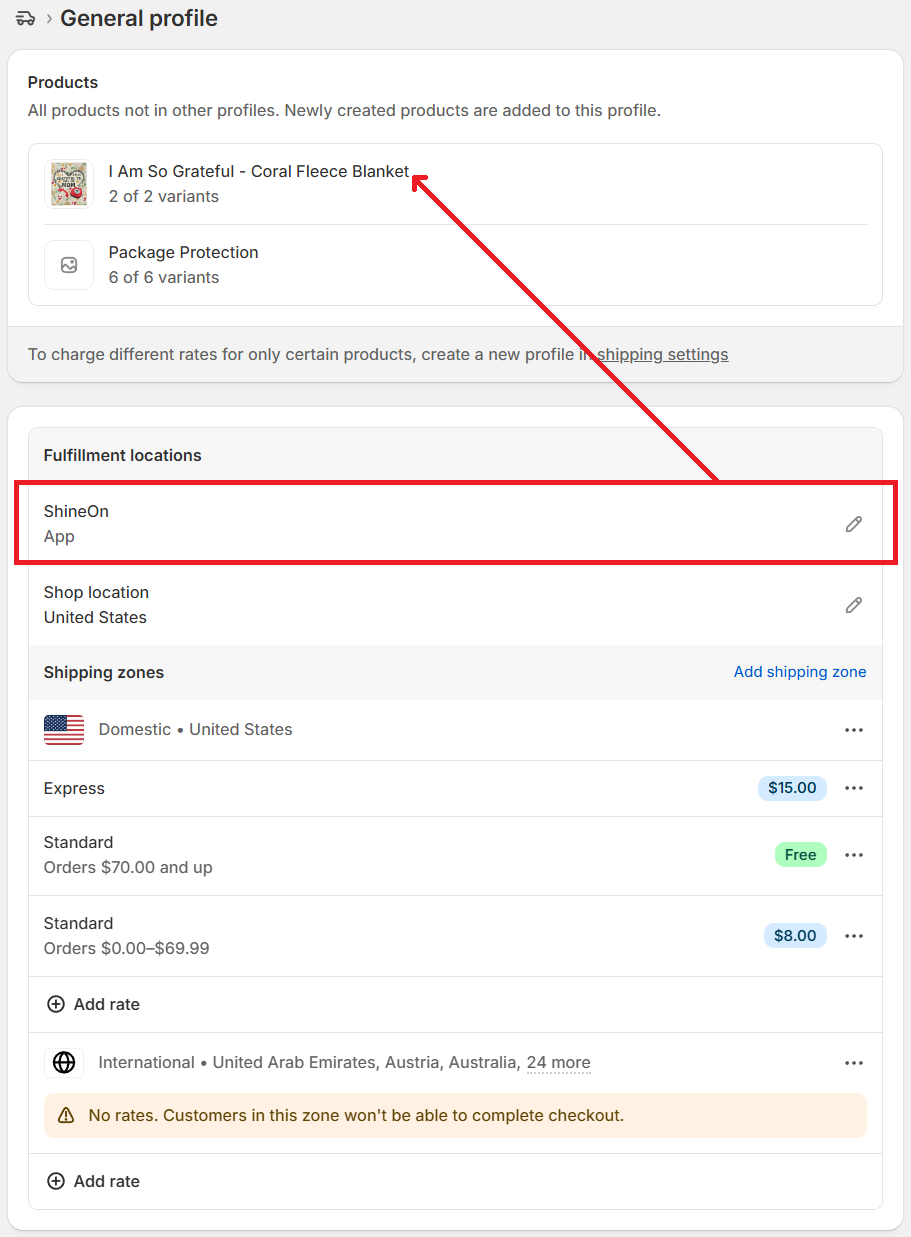Click the I Am So Grateful blanket title

pos(259,171)
